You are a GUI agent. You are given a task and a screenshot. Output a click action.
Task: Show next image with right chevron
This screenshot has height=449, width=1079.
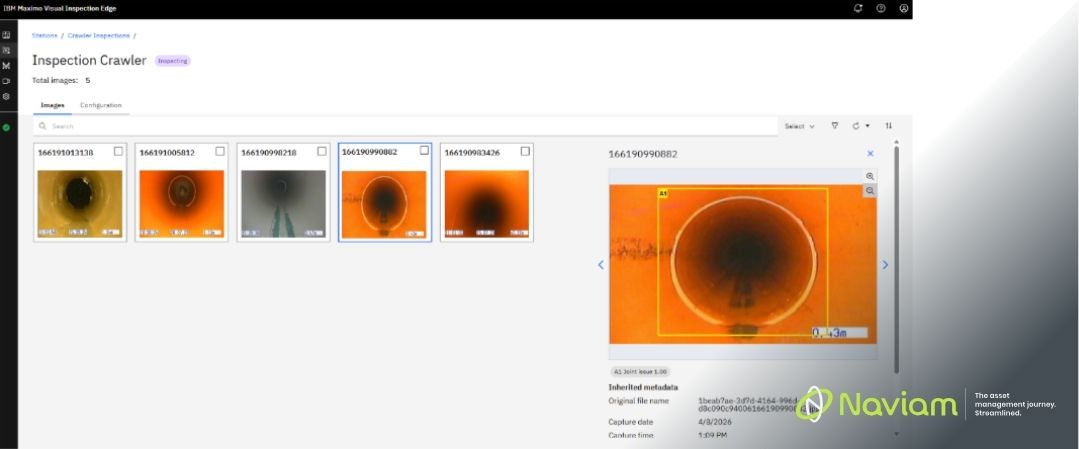pos(885,265)
